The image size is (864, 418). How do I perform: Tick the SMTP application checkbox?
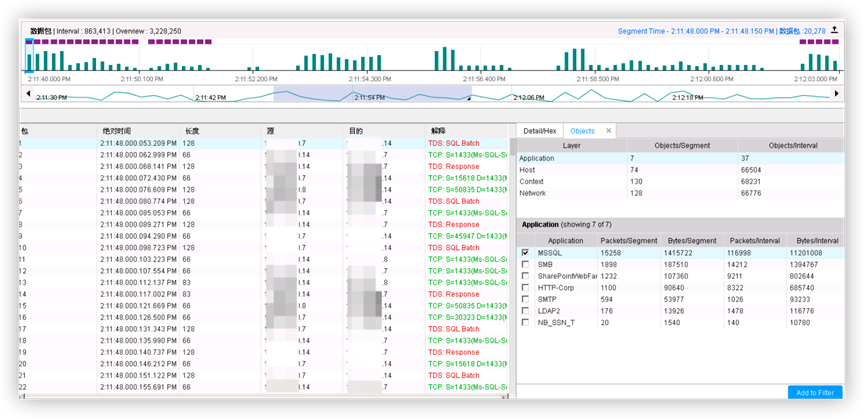point(526,299)
